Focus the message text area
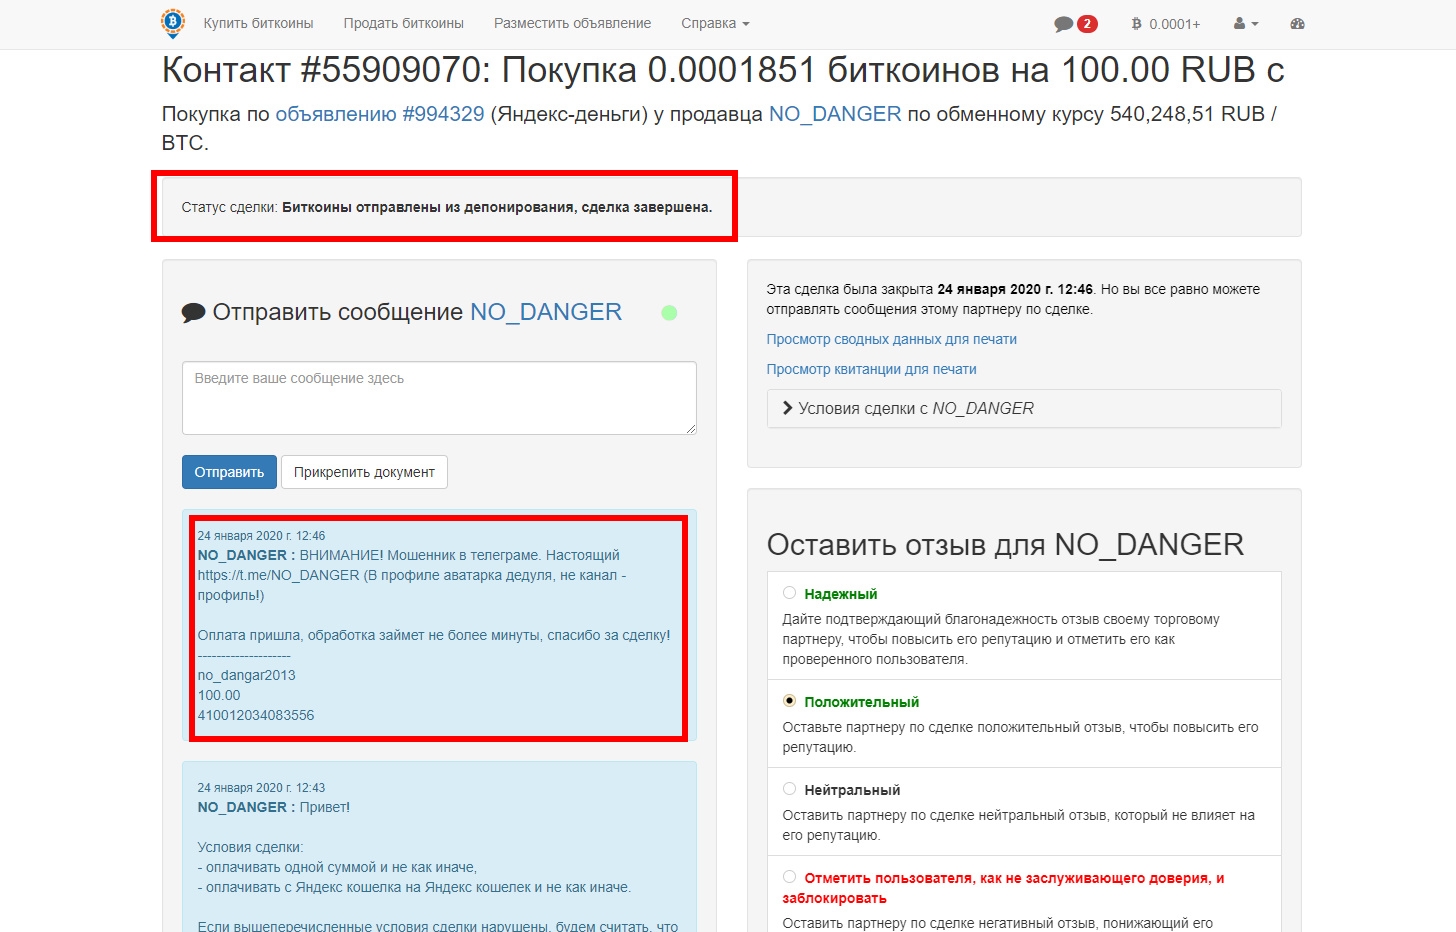Image resolution: width=1456 pixels, height=932 pixels. (x=439, y=398)
